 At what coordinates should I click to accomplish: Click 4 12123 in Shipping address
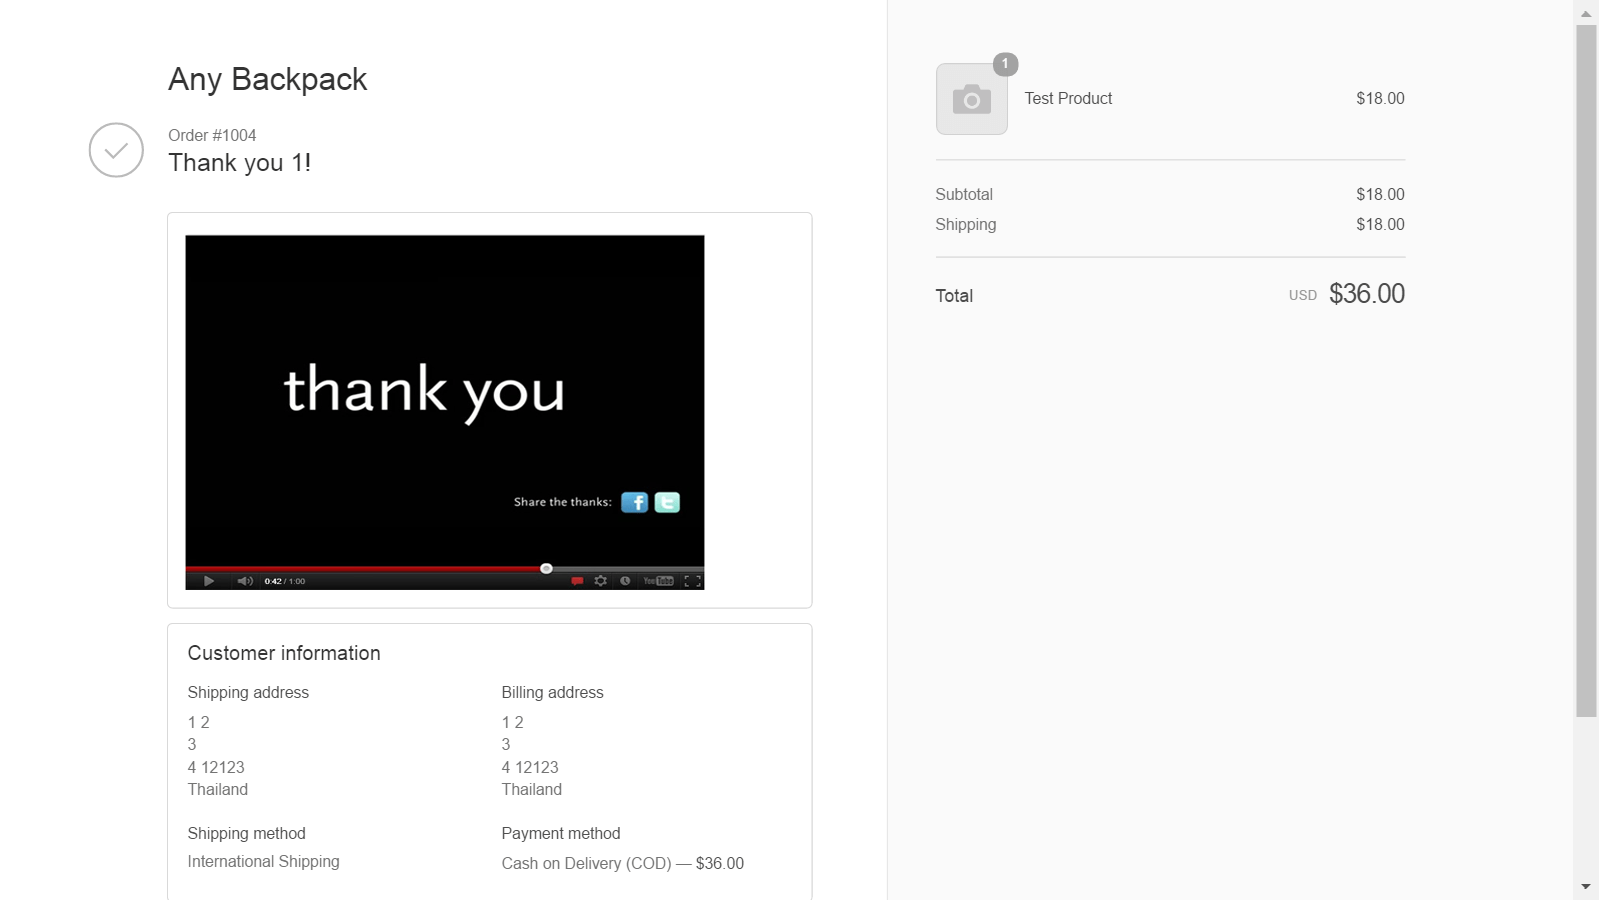point(216,767)
